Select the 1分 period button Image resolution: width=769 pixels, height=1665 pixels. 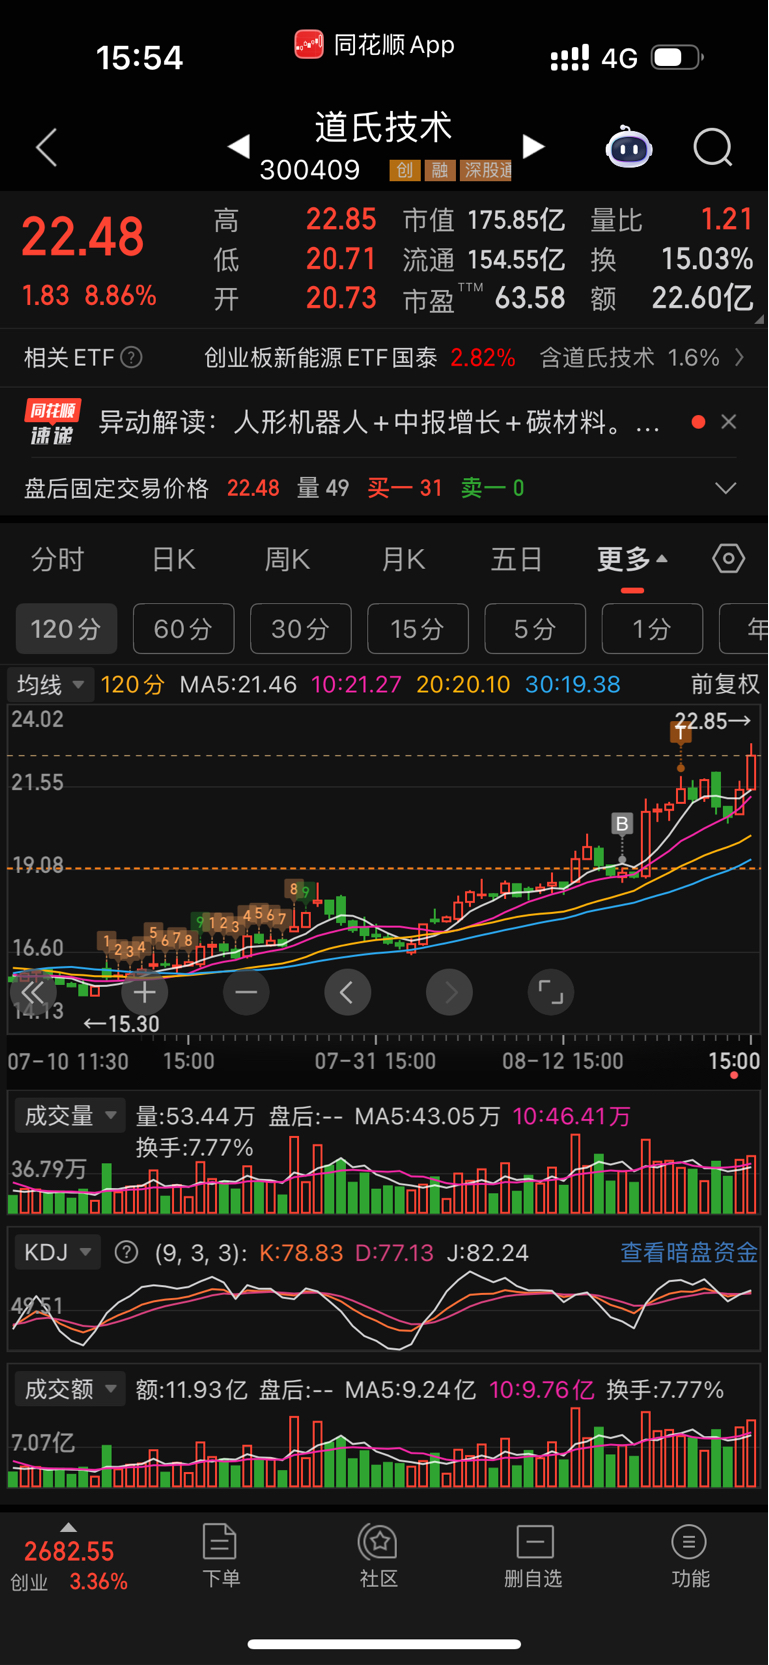[x=652, y=629]
